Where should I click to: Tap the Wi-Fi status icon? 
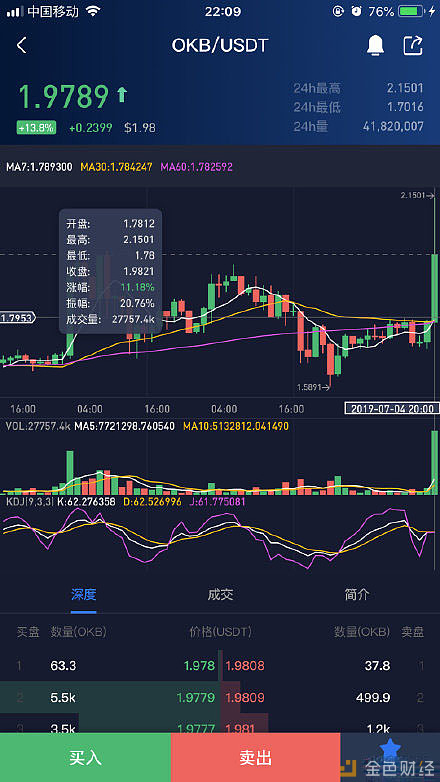[x=92, y=10]
